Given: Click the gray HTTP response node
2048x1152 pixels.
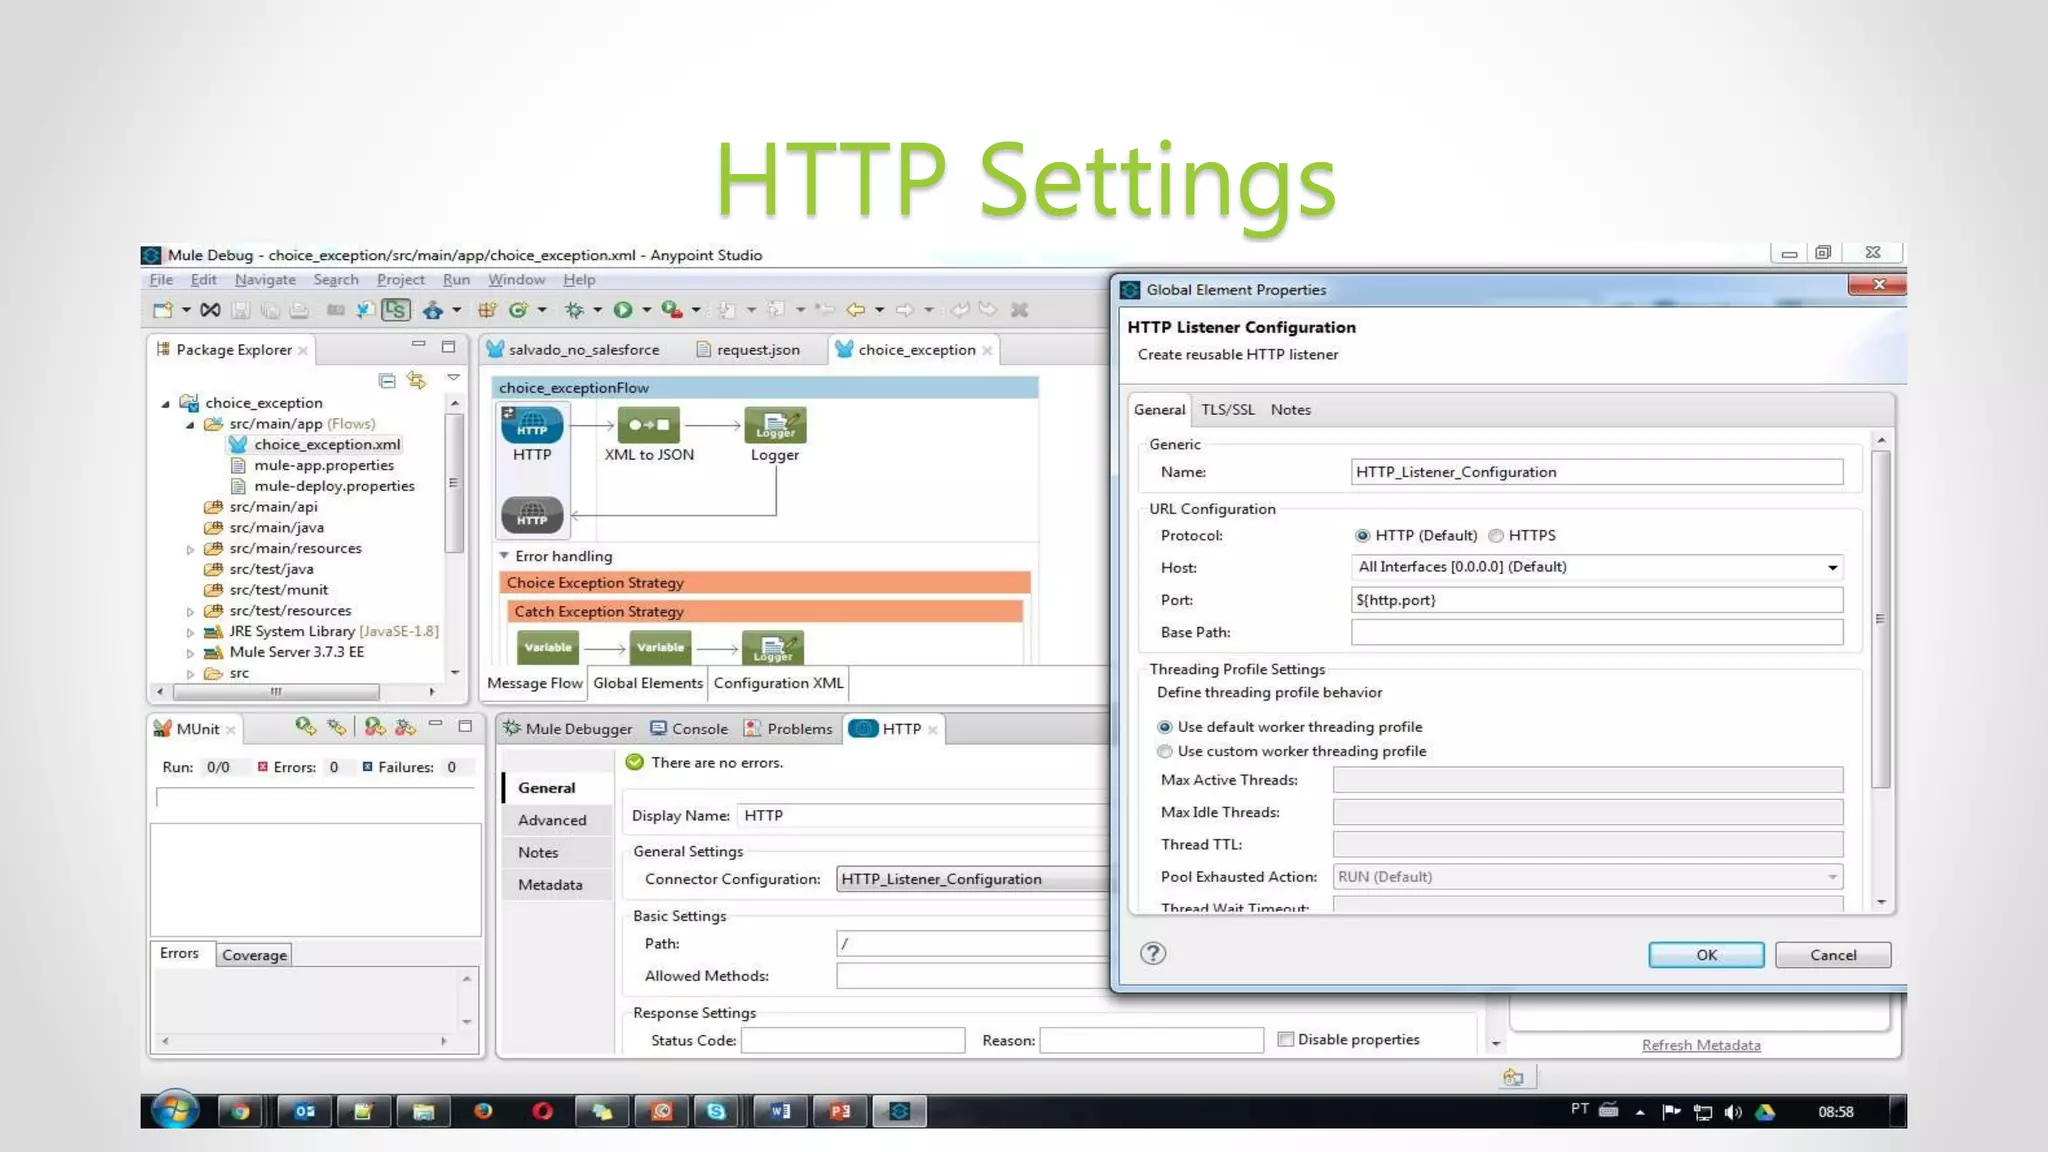Looking at the screenshot, I should 532,515.
